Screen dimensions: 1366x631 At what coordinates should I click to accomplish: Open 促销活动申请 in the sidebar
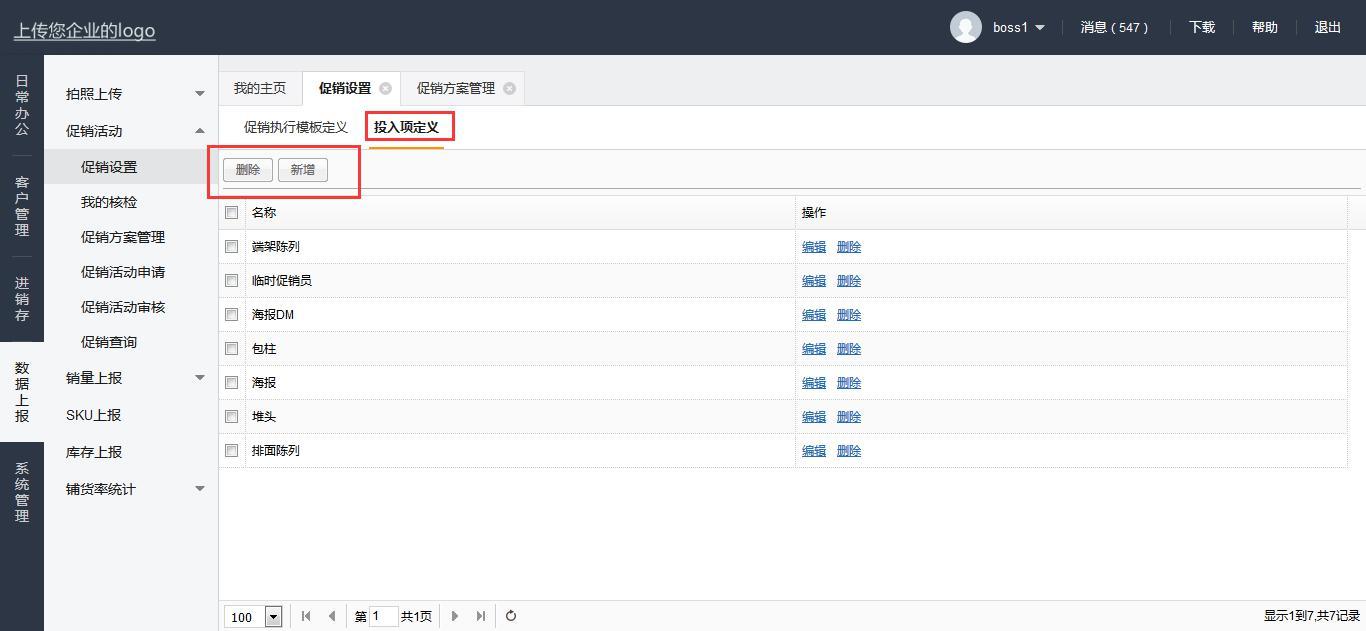[x=123, y=272]
